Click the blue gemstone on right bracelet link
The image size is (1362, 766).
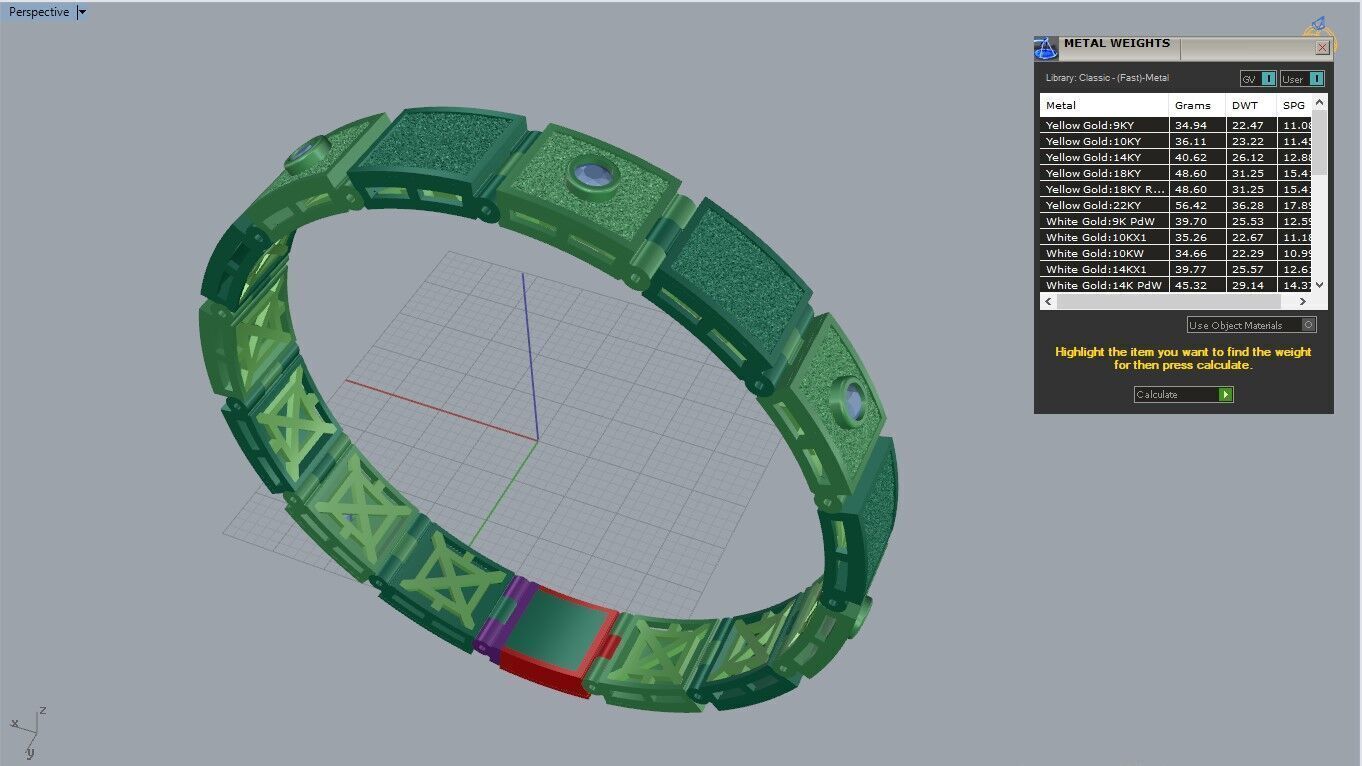pos(853,403)
